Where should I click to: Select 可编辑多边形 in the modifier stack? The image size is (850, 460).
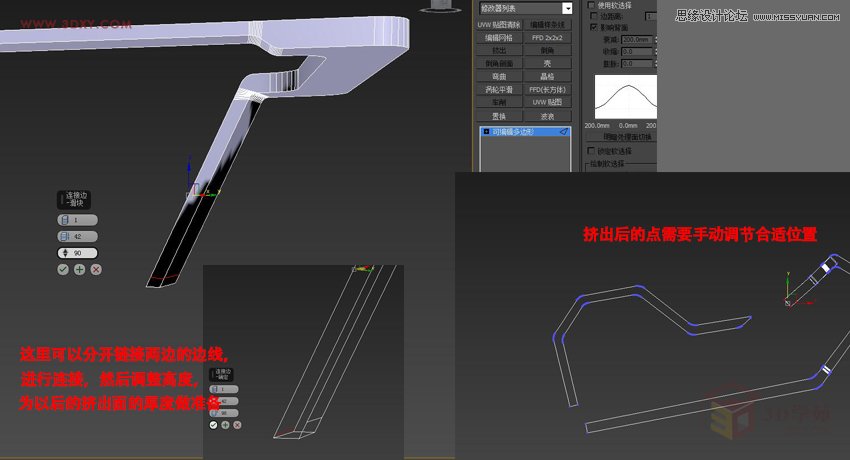click(525, 132)
